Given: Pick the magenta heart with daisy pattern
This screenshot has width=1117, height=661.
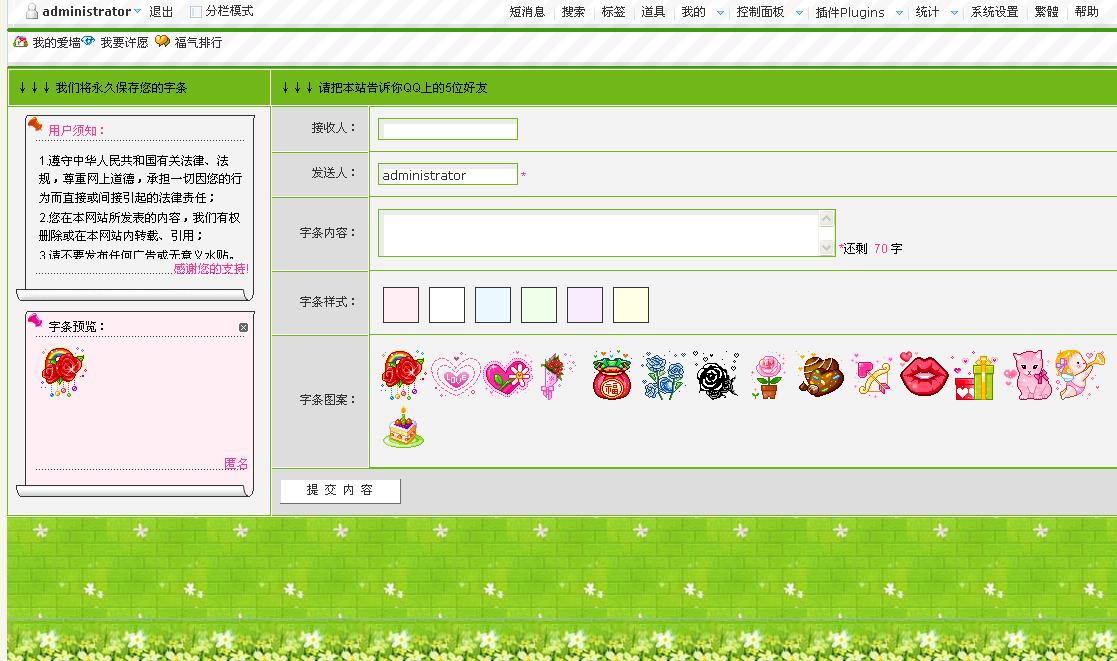Looking at the screenshot, I should pyautogui.click(x=507, y=375).
